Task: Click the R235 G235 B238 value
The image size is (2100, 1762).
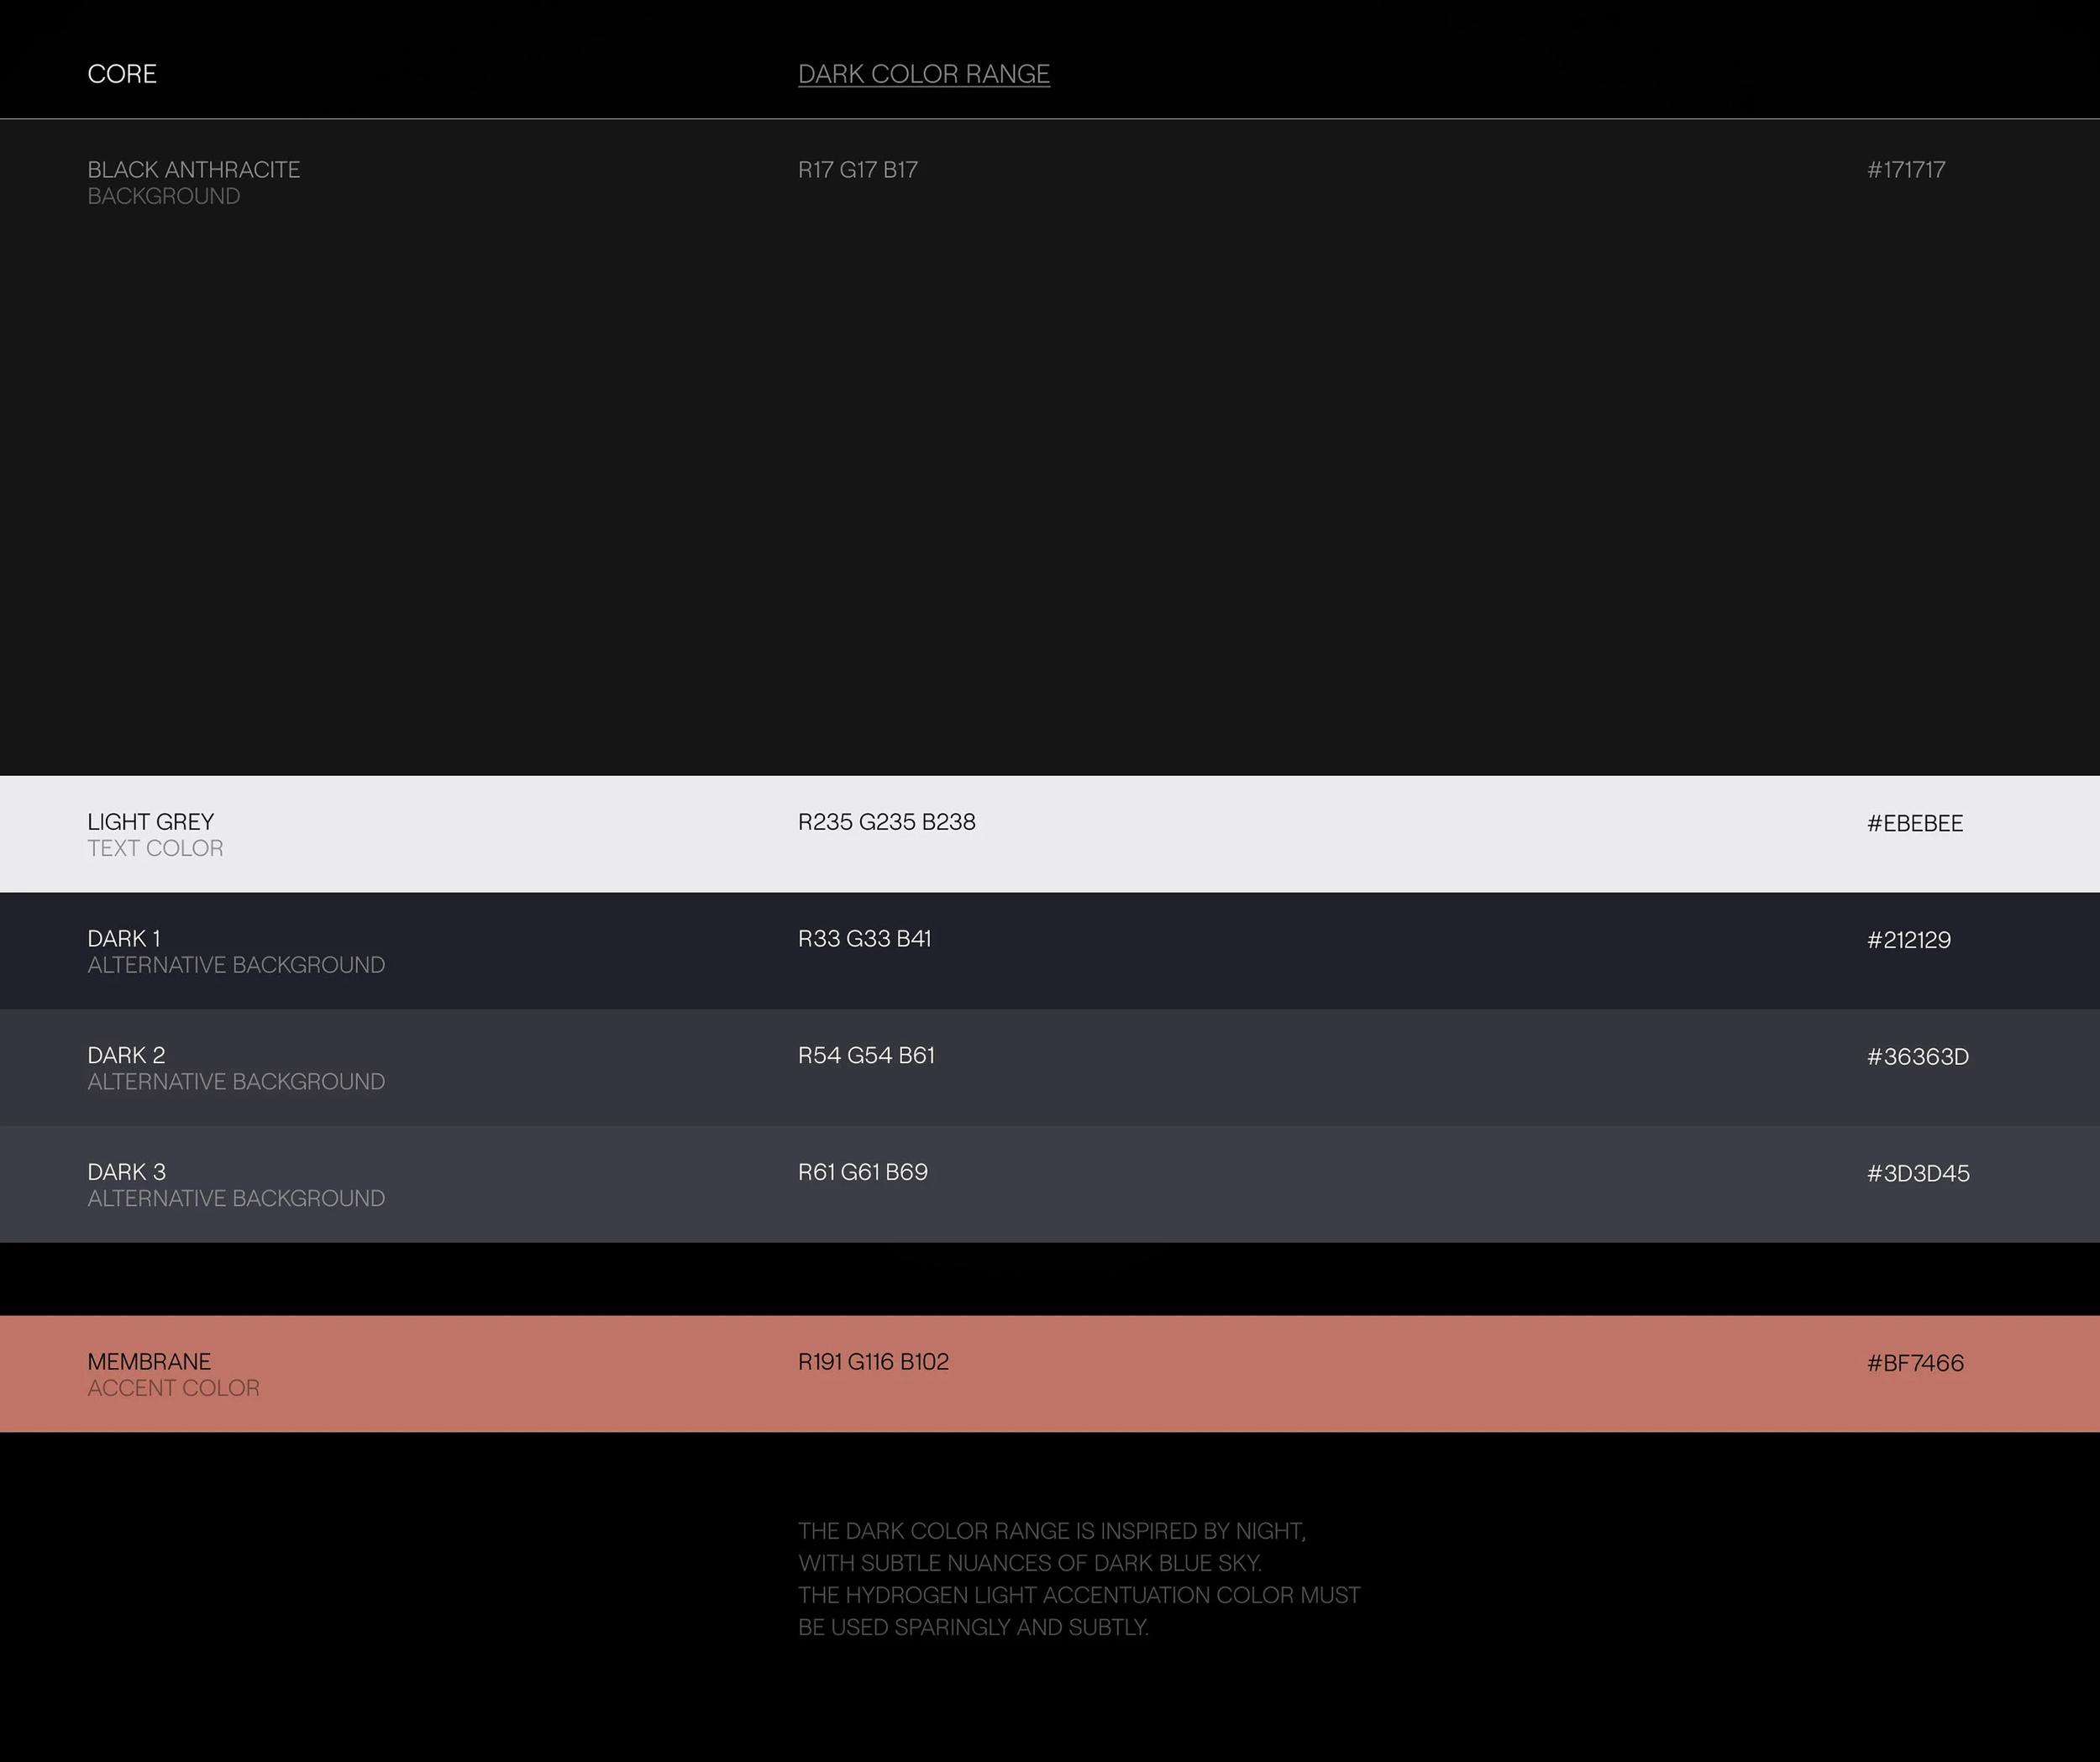Action: click(x=886, y=822)
